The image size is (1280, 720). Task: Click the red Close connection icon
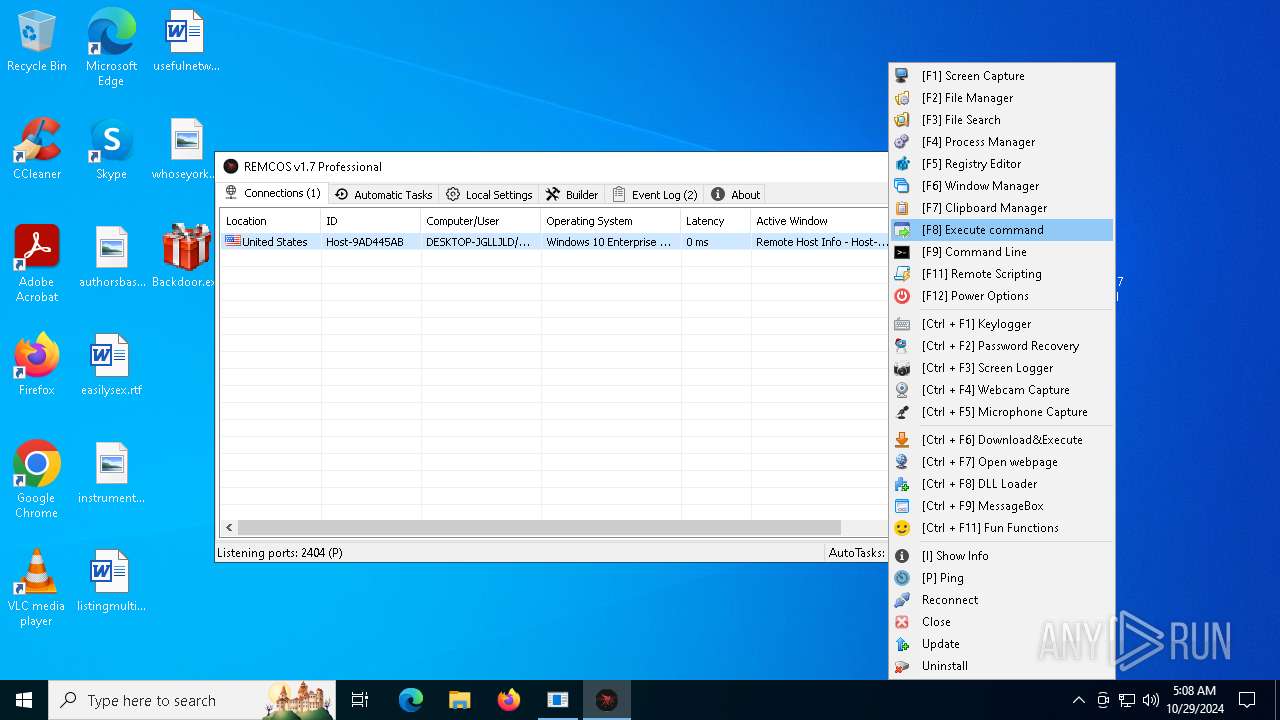tap(902, 622)
